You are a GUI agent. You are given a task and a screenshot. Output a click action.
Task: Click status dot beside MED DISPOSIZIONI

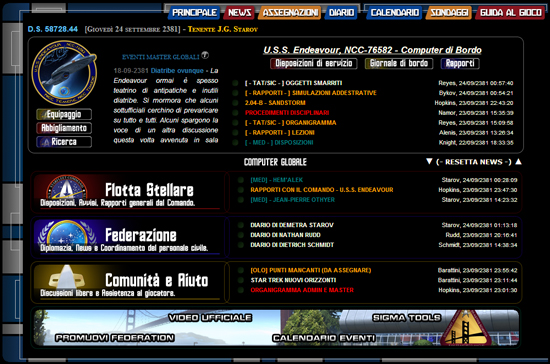[235, 142]
